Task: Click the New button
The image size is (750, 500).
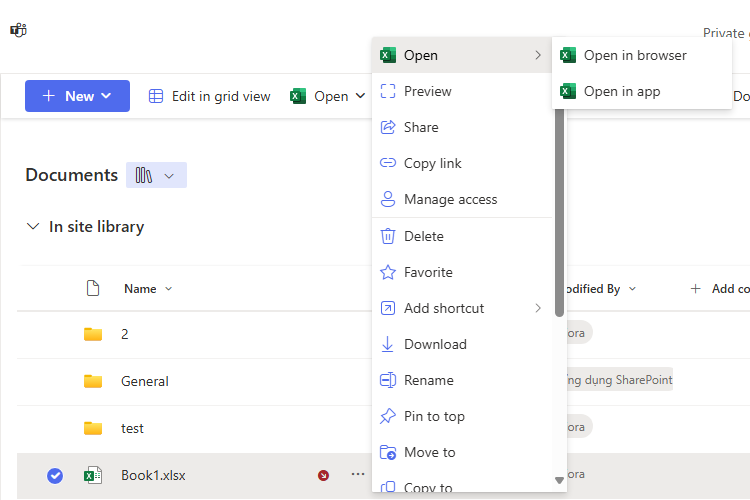Action: tap(77, 96)
